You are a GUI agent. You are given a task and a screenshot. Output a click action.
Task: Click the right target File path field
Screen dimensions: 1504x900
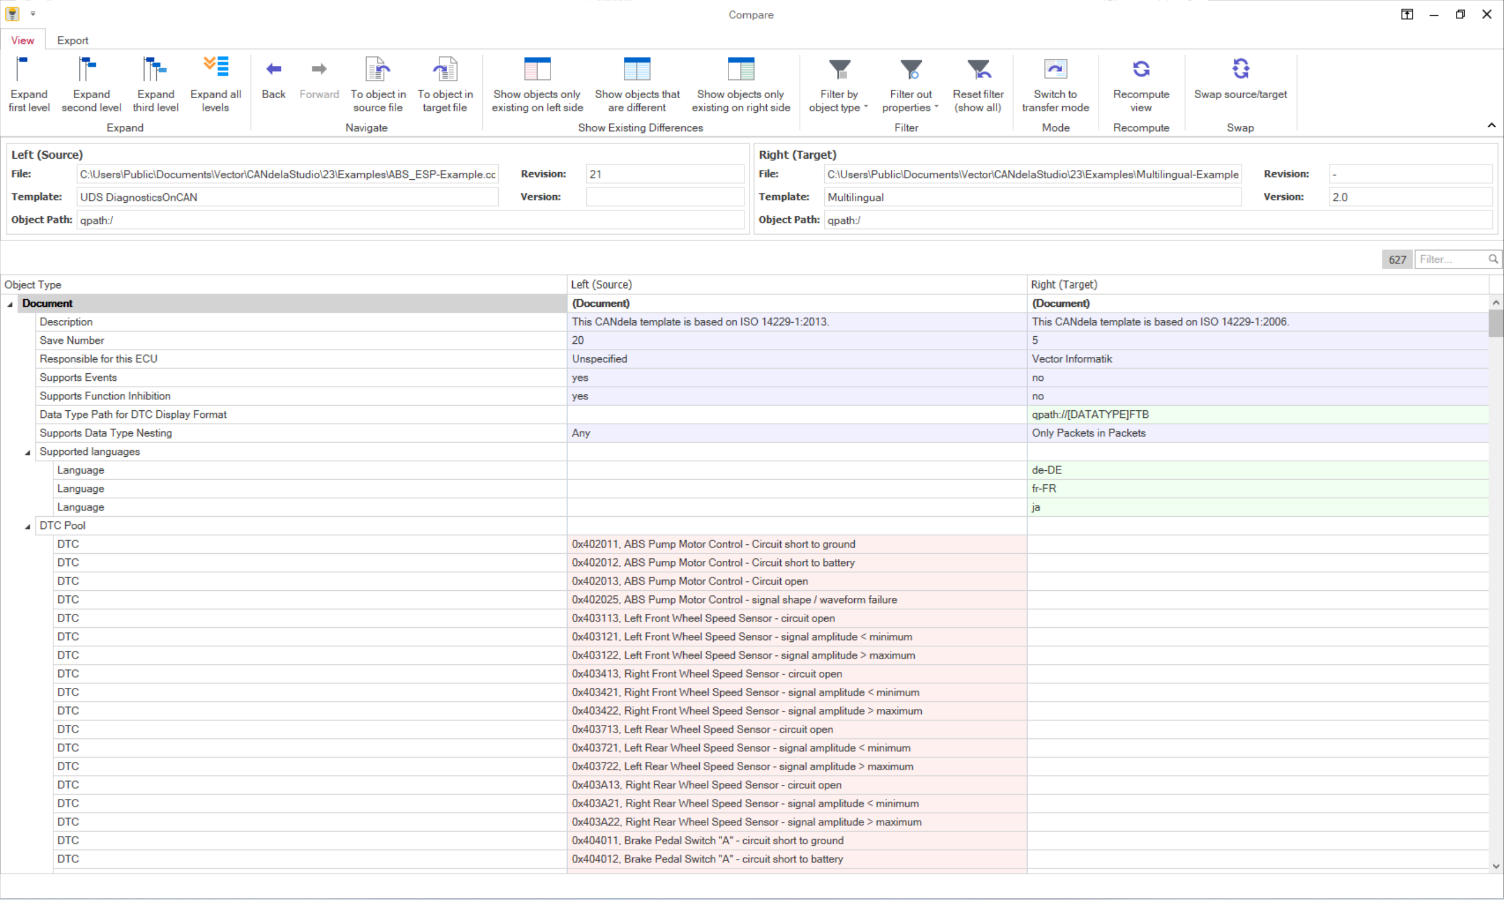1033,174
